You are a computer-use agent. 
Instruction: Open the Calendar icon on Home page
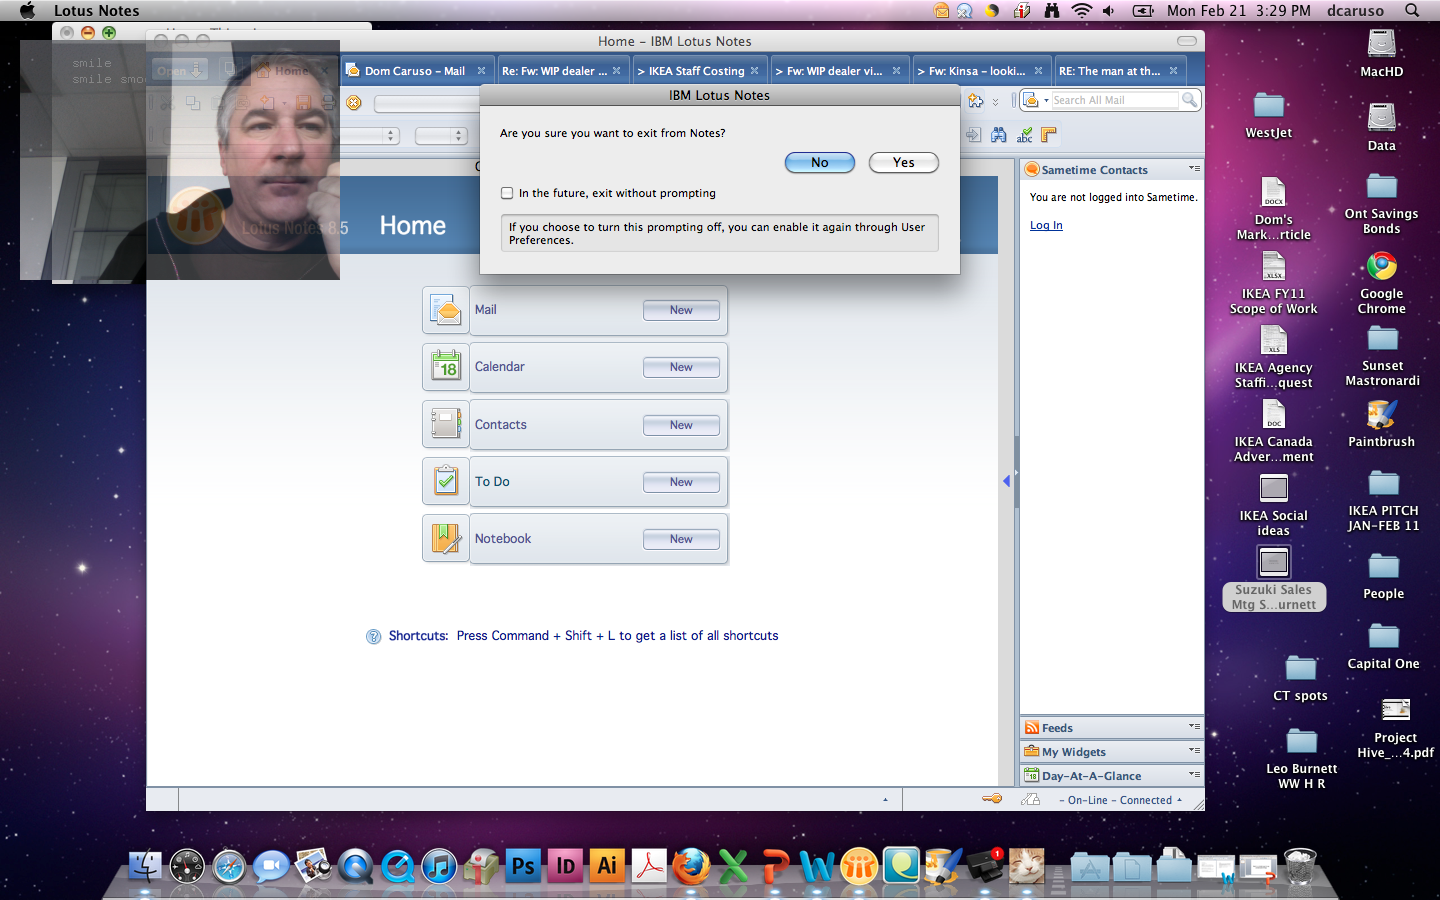446,368
